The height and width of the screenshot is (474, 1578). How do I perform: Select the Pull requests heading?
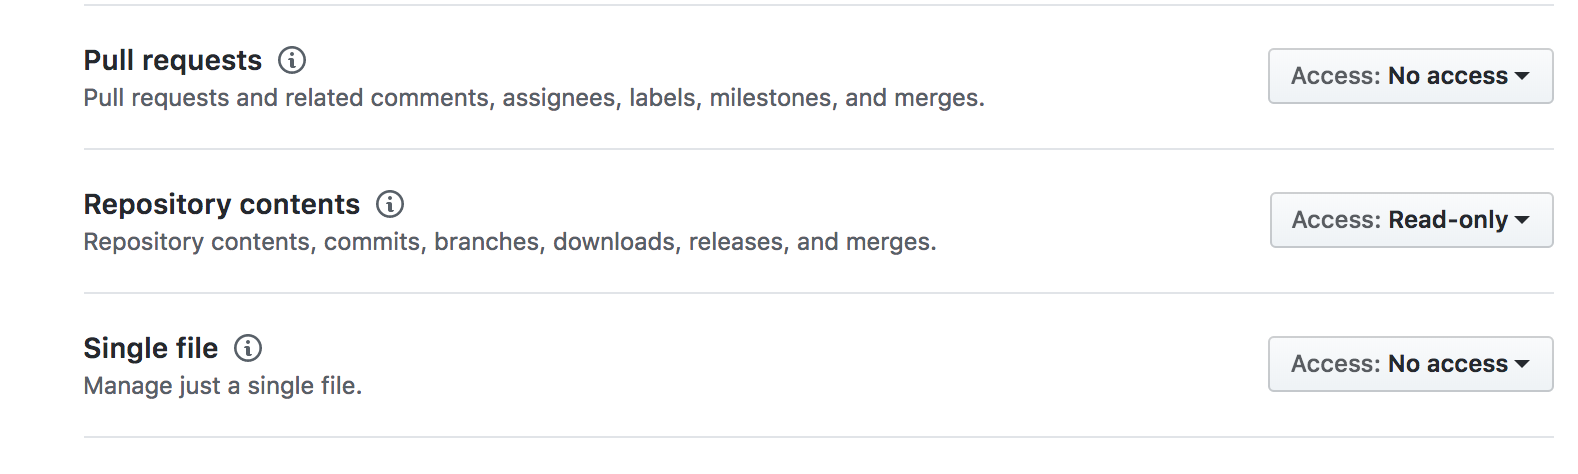click(173, 60)
